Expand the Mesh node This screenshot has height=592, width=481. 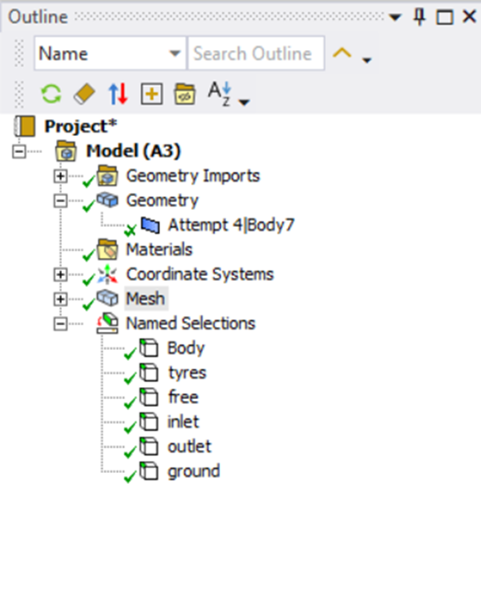pos(60,299)
